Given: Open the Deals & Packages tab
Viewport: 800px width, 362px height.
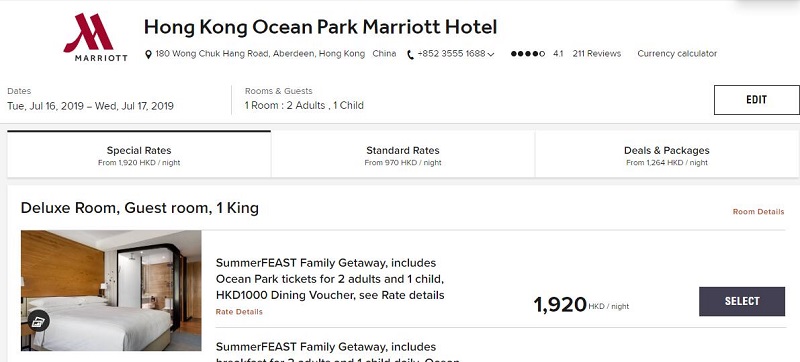Looking at the screenshot, I should pyautogui.click(x=666, y=155).
